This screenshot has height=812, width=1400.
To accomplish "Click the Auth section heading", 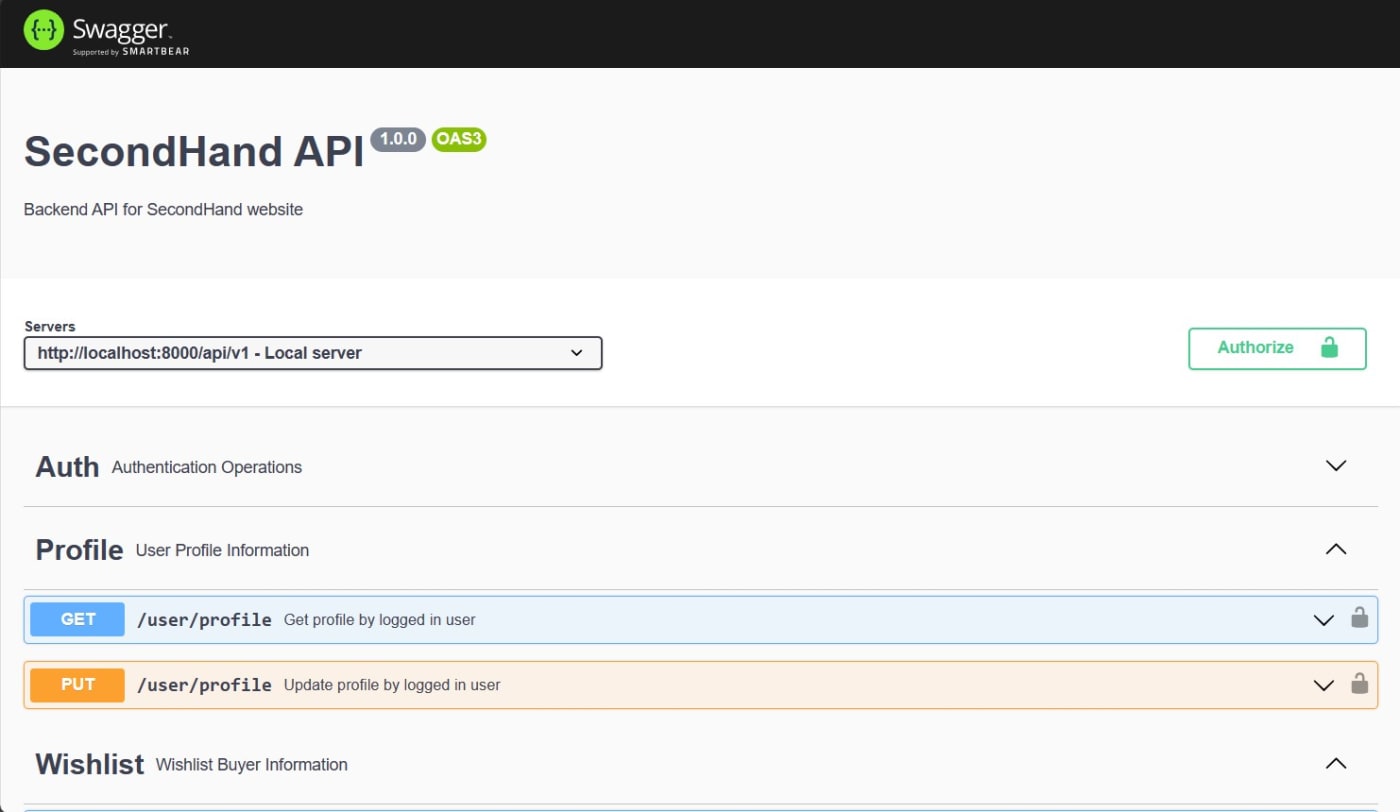I will (67, 467).
